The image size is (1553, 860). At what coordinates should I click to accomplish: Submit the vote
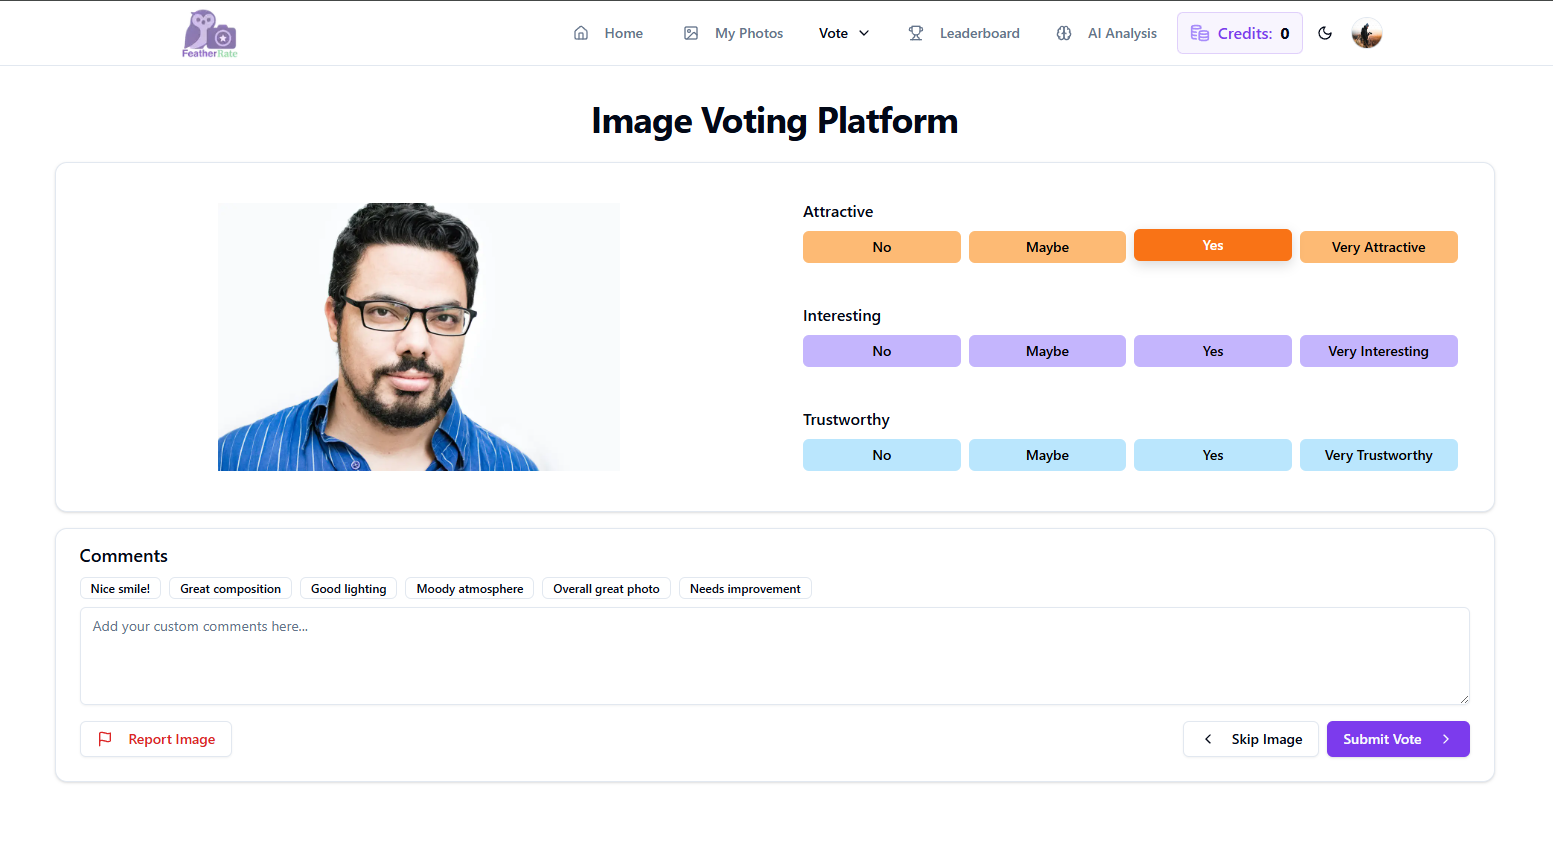[1398, 739]
